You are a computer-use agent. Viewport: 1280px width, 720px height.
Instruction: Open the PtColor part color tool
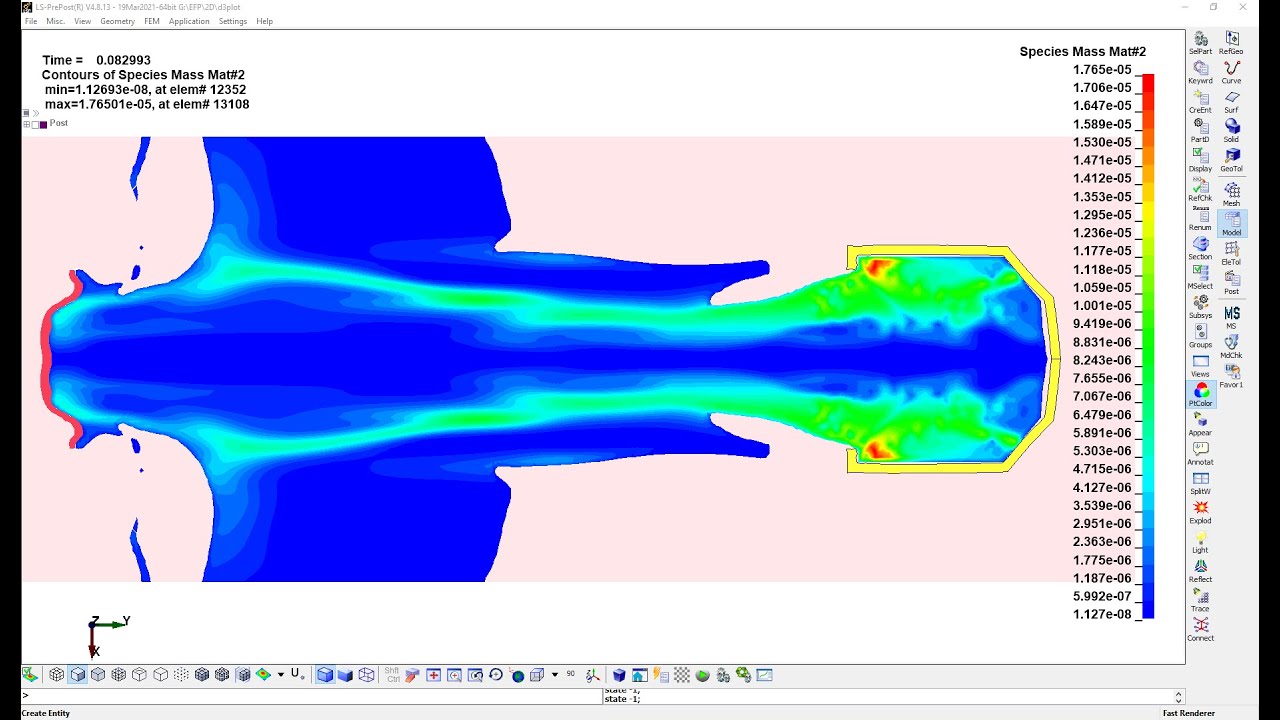[1200, 395]
